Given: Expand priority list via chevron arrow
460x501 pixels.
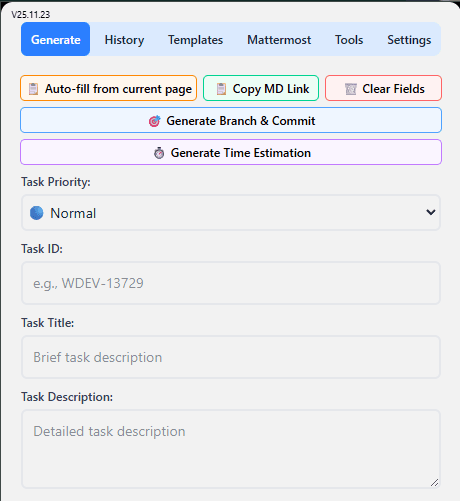Looking at the screenshot, I should pyautogui.click(x=431, y=212).
